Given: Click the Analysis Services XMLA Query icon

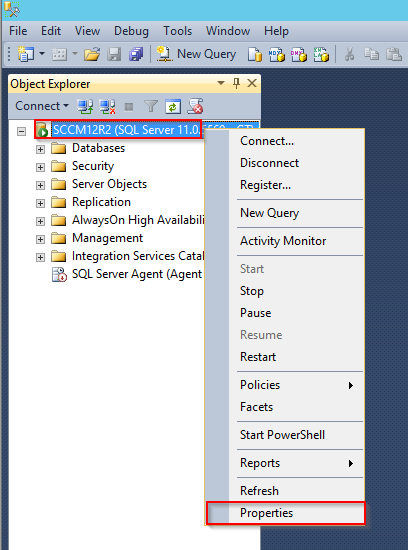Looking at the screenshot, I should pos(321,54).
